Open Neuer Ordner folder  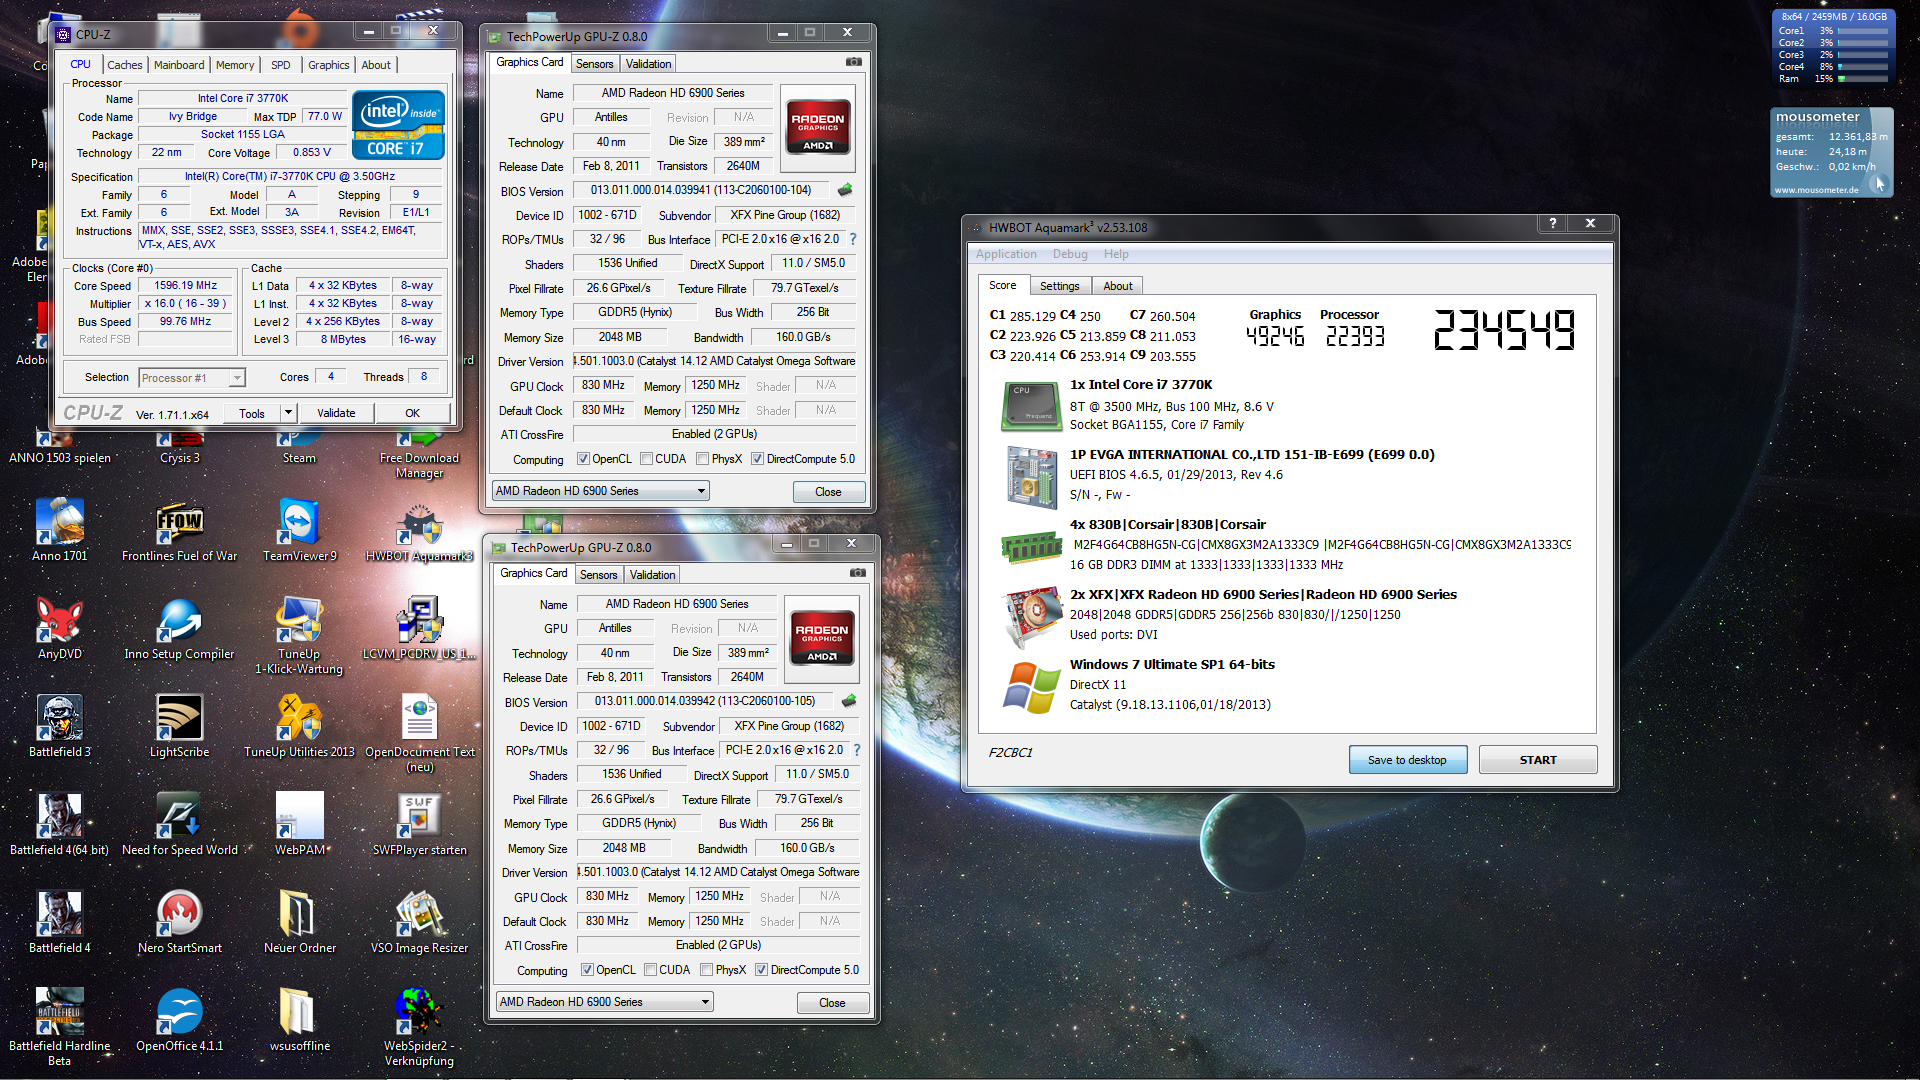coord(300,920)
